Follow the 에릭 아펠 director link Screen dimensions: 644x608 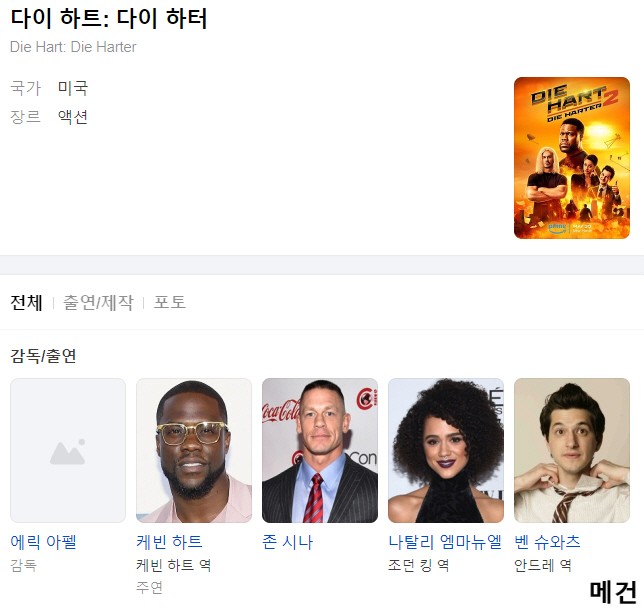tap(44, 542)
